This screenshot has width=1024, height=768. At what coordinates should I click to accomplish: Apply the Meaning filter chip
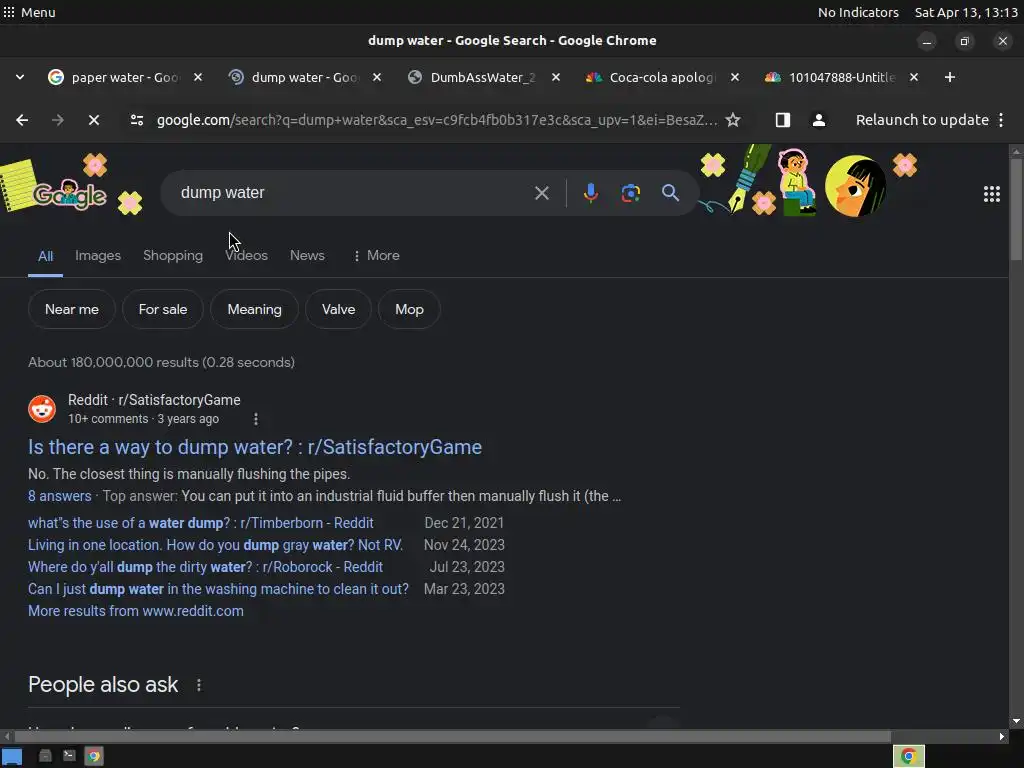254,310
